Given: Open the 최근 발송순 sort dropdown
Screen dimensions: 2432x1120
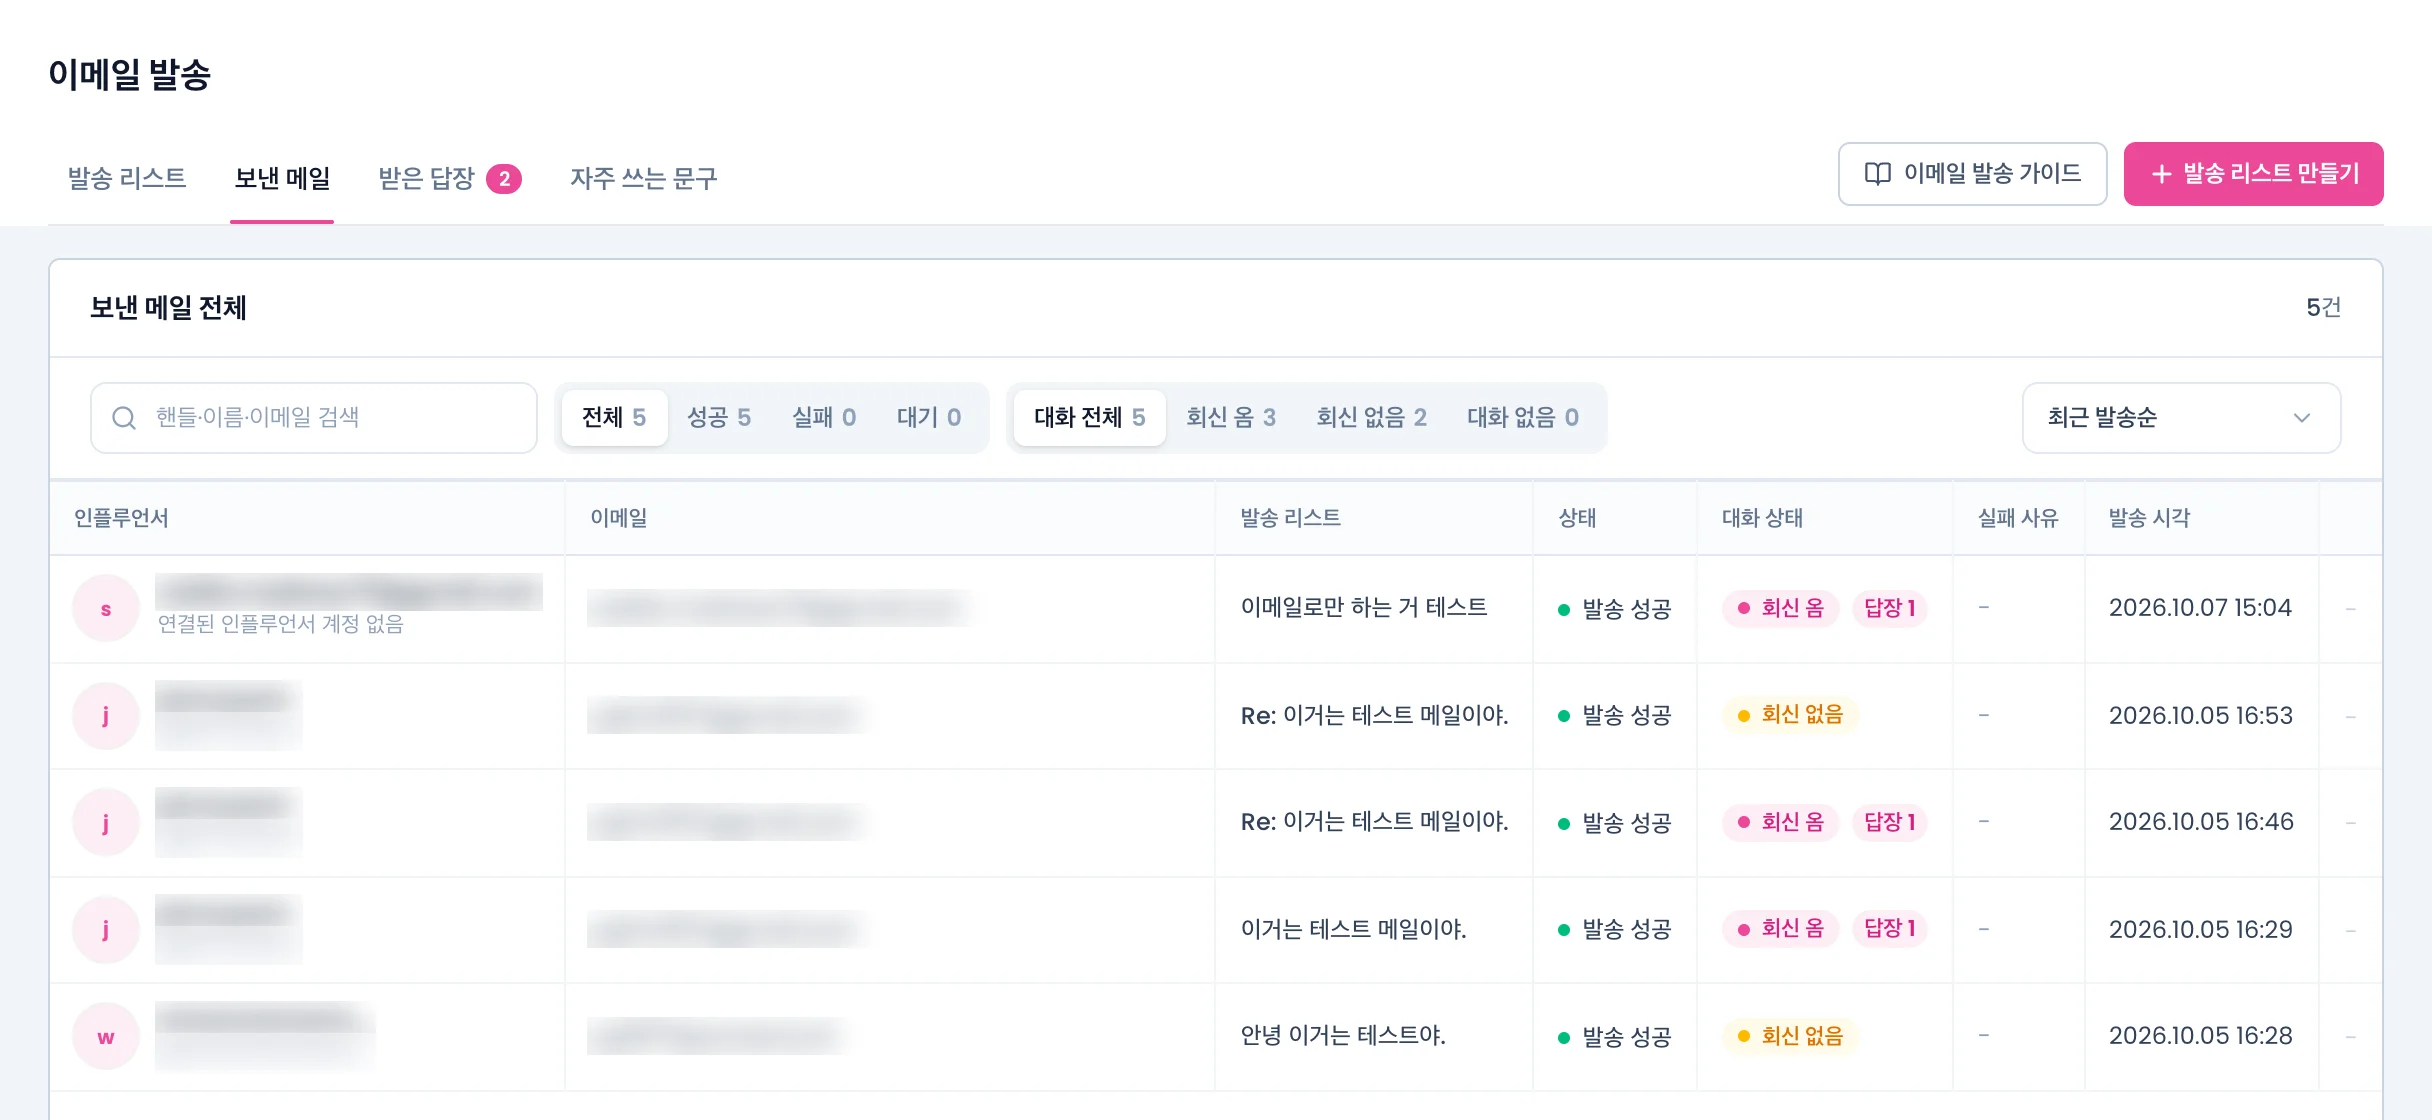Looking at the screenshot, I should [2181, 418].
